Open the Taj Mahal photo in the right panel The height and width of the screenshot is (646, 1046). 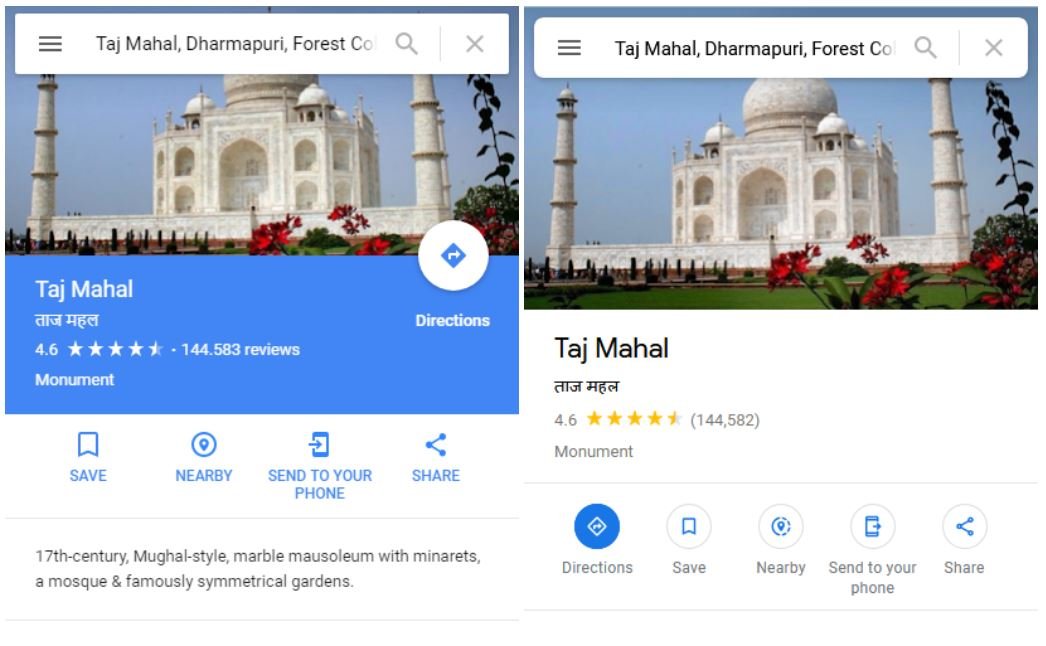(x=780, y=194)
